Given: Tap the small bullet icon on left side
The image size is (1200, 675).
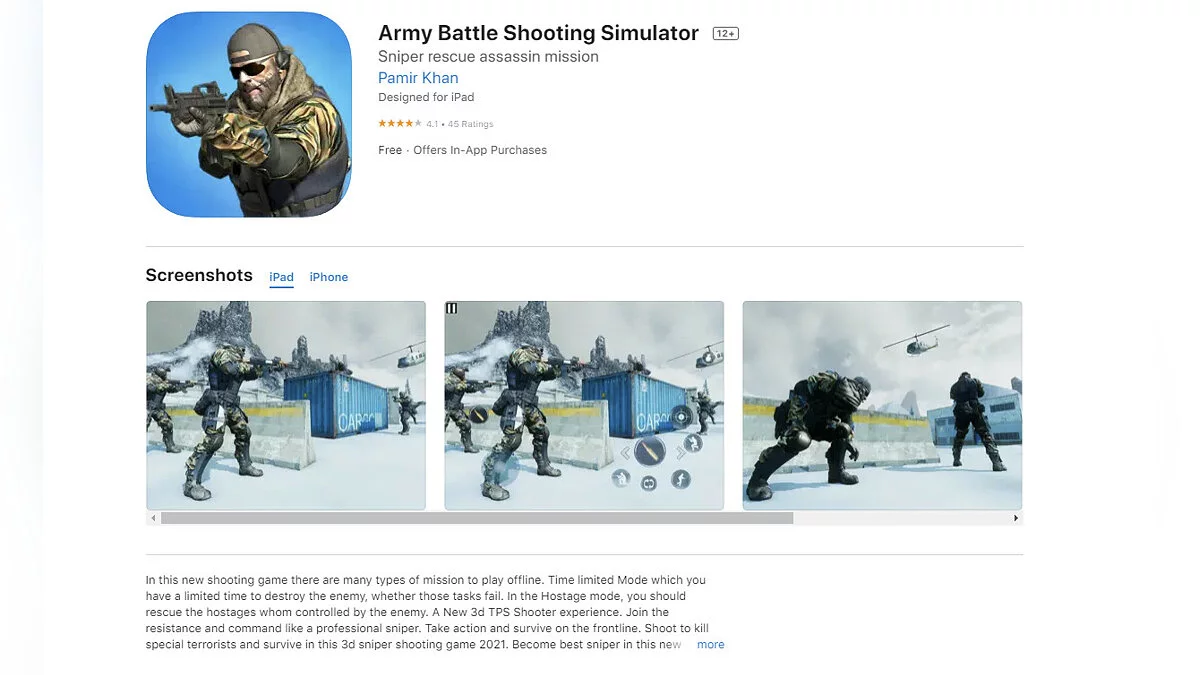Looking at the screenshot, I should tap(479, 414).
